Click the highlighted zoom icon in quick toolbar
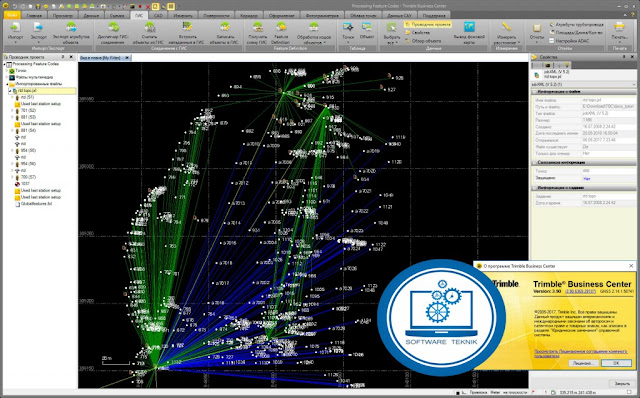Viewport: 640px width, 398px height. click(156, 7)
